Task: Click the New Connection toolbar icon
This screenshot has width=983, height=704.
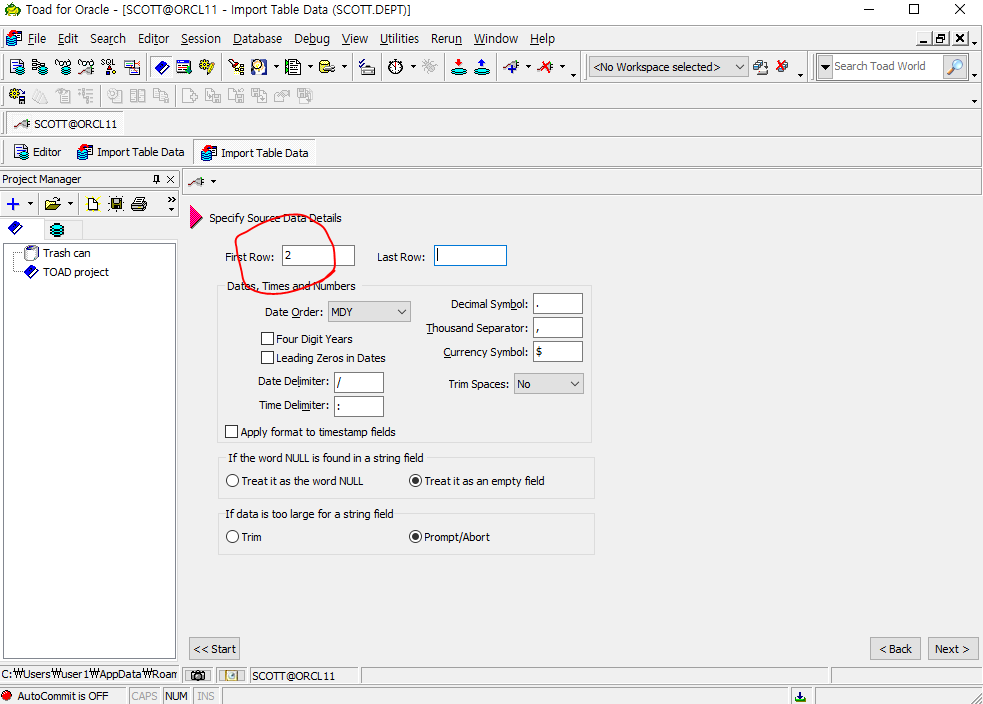Action: (x=512, y=66)
